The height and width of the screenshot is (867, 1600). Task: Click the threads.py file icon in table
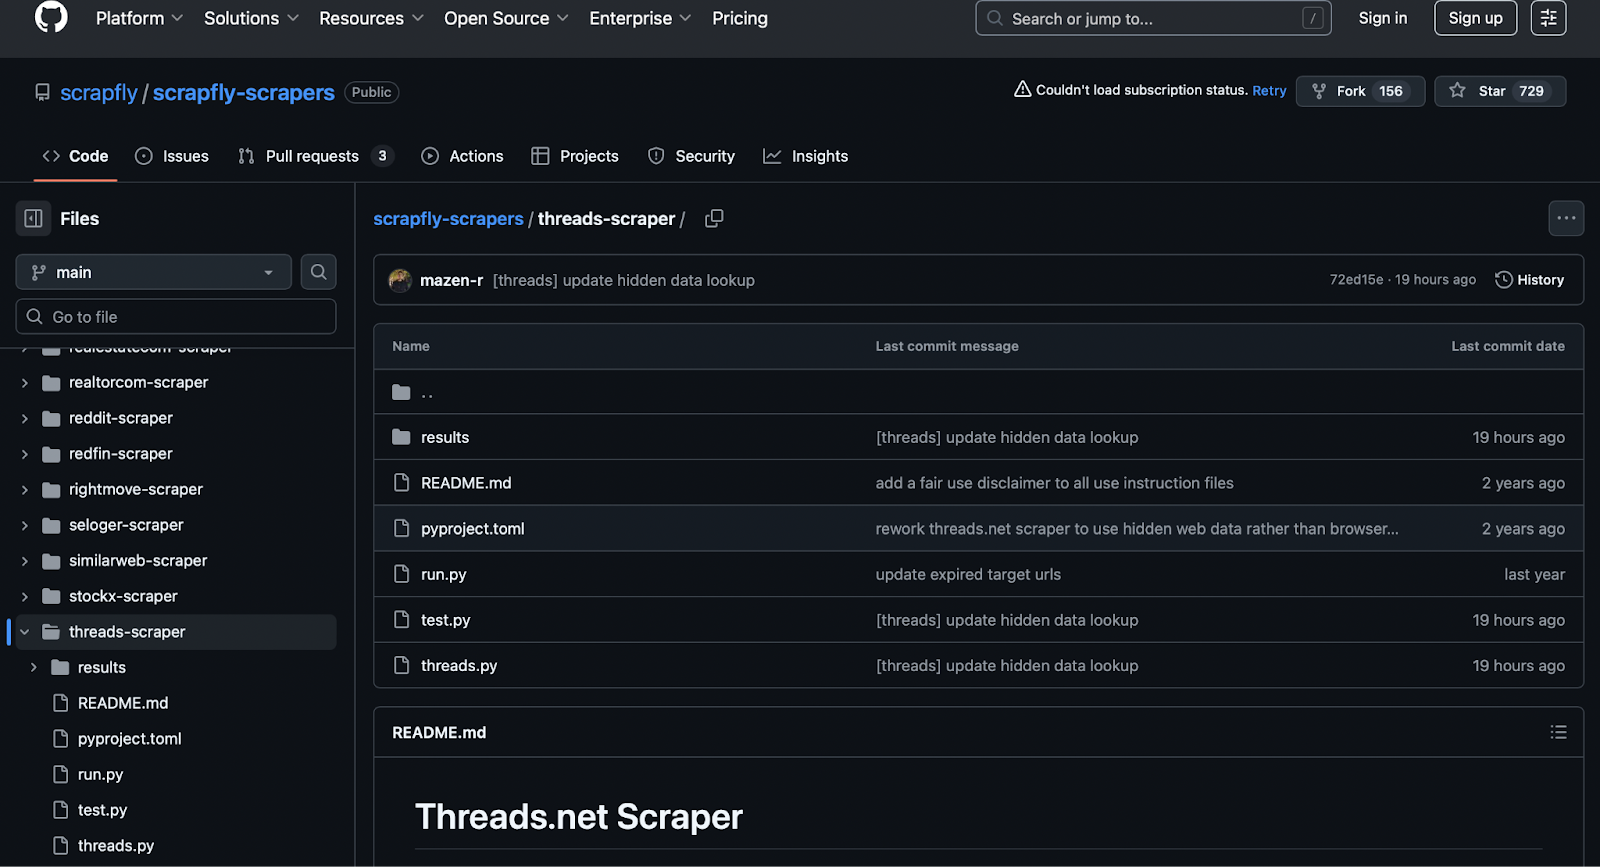point(401,665)
